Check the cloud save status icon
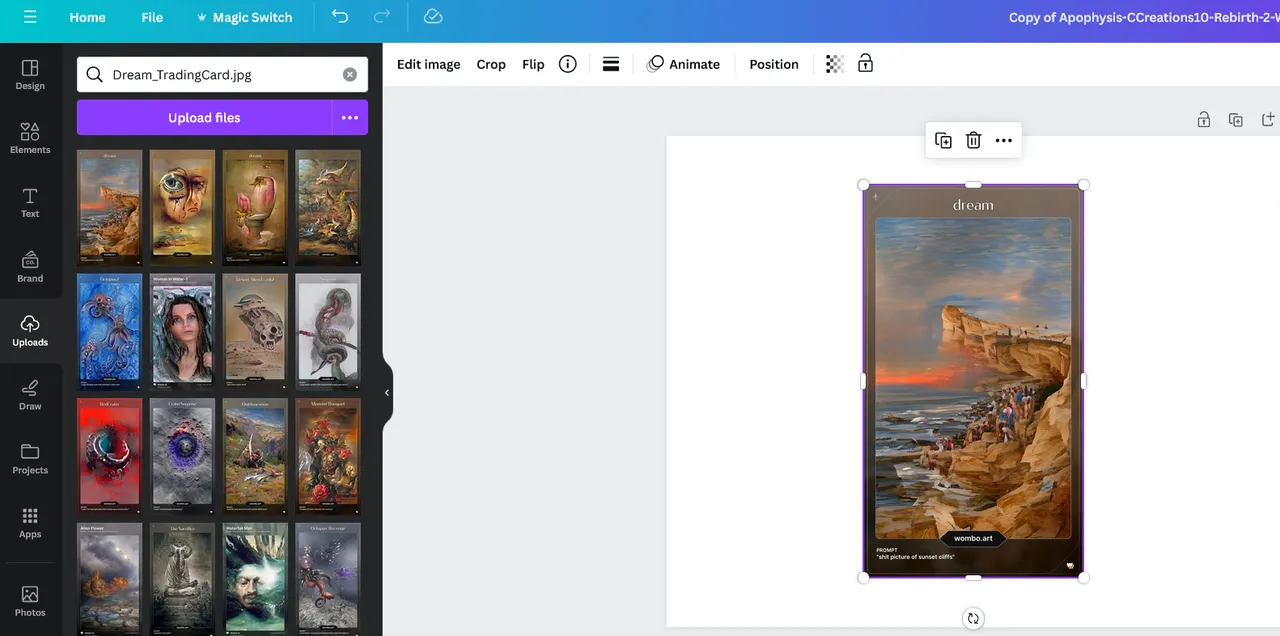 click(433, 17)
